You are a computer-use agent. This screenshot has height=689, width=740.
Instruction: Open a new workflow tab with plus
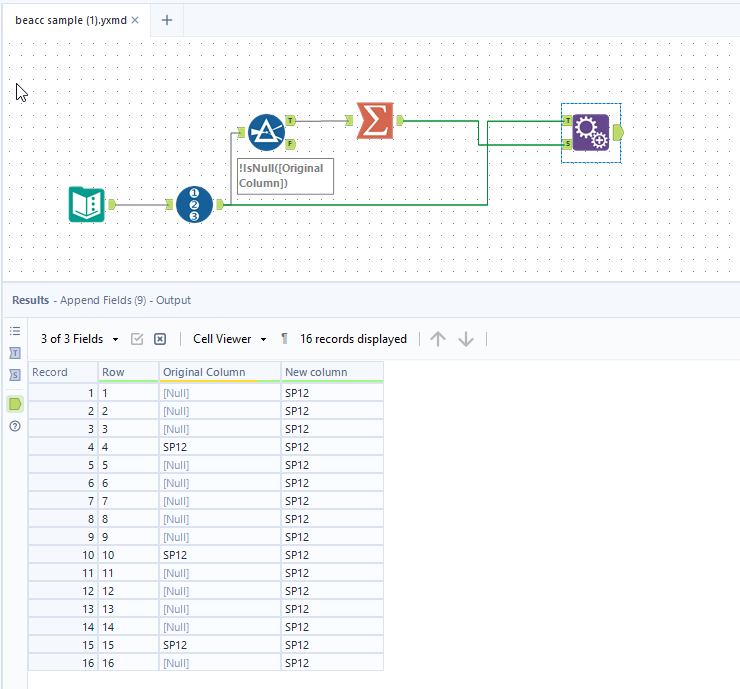tap(167, 20)
